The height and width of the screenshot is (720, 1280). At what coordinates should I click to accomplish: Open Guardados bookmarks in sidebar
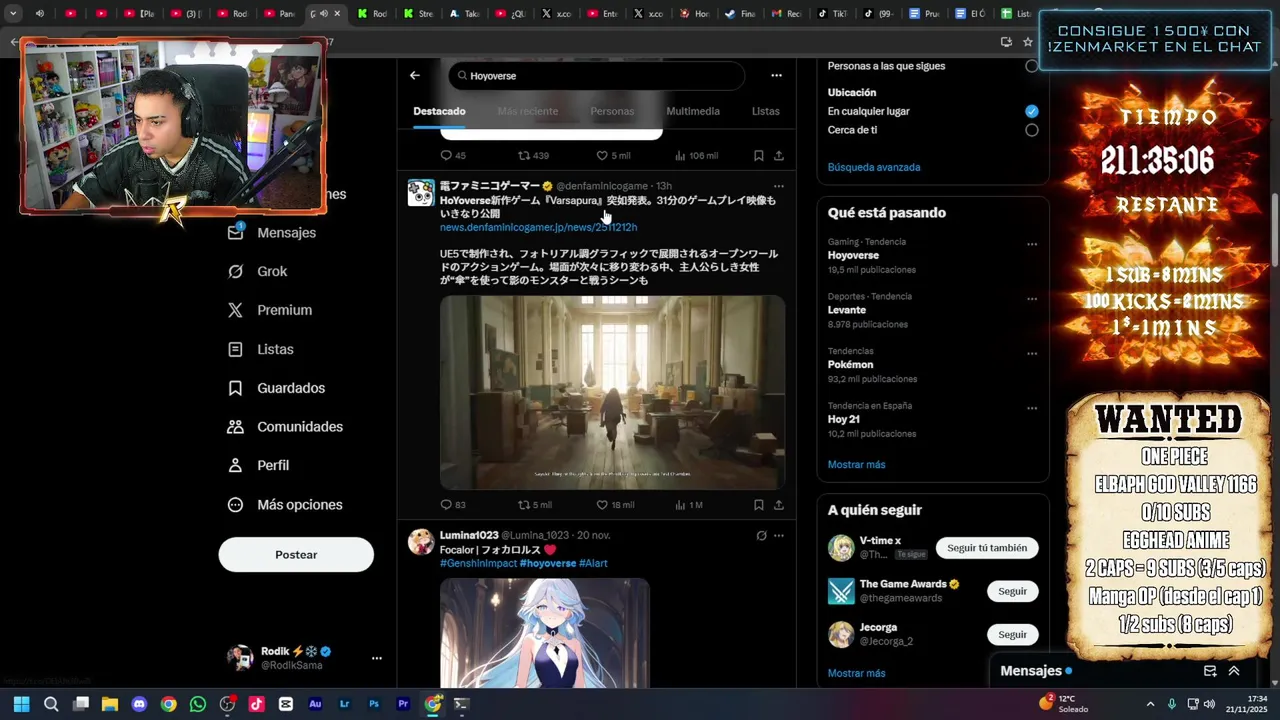[277, 388]
